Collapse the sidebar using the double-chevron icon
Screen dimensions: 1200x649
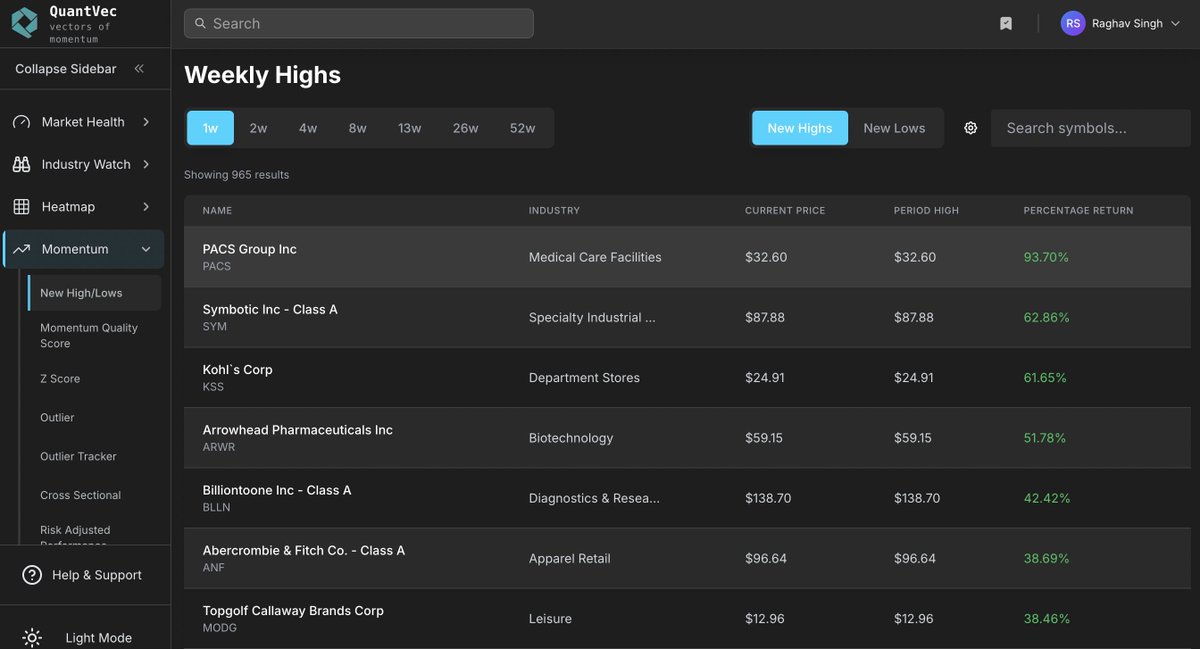click(x=139, y=69)
